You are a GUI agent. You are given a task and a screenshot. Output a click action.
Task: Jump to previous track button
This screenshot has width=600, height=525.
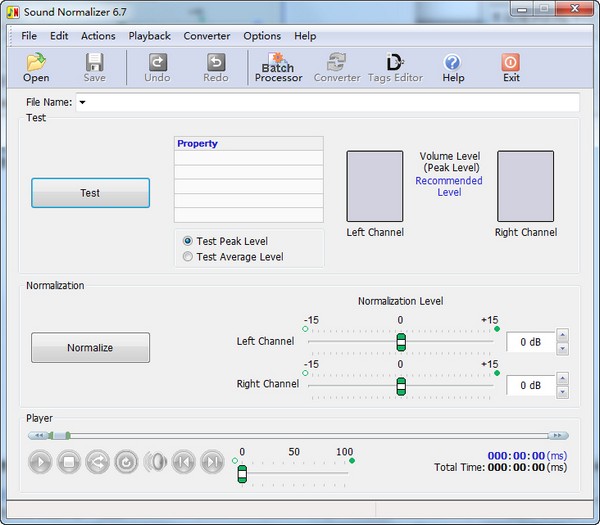coord(184,462)
